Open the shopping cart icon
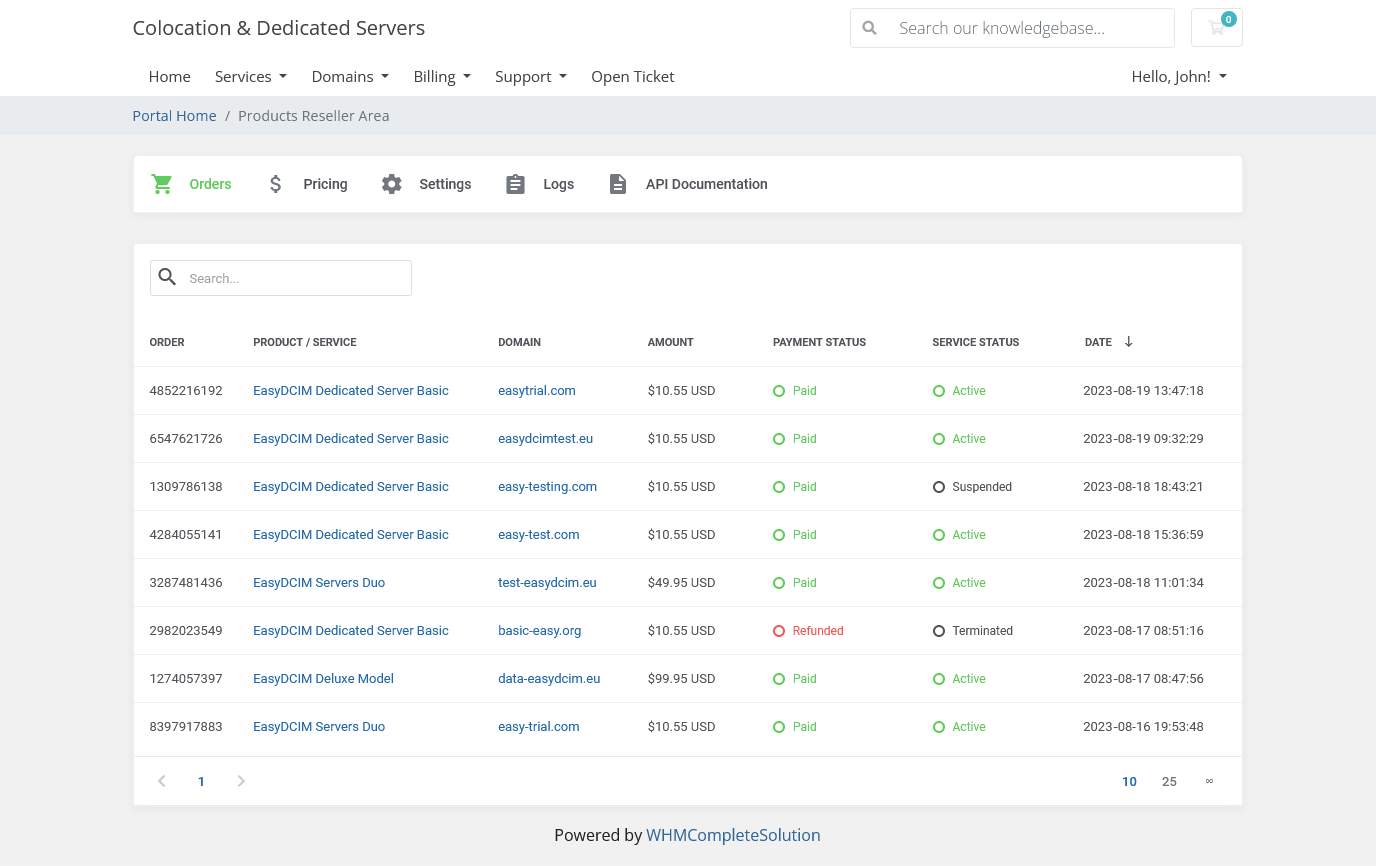The width and height of the screenshot is (1376, 866). [1216, 28]
